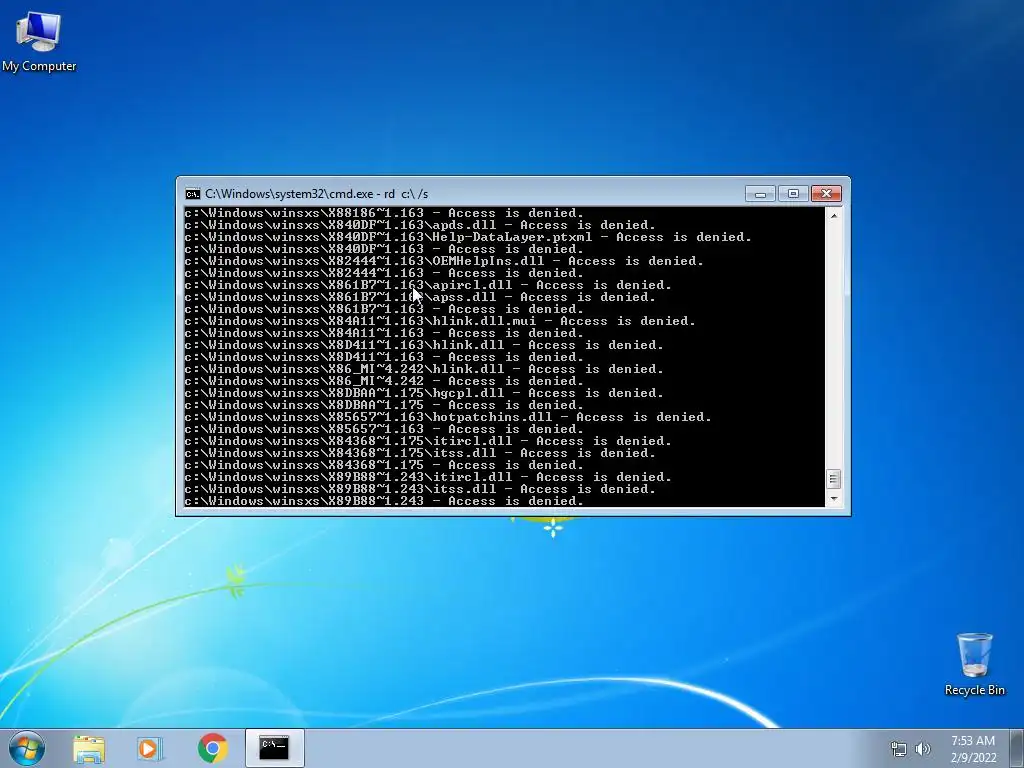This screenshot has height=768, width=1024.
Task: Close the cmd.exe window
Action: point(826,194)
